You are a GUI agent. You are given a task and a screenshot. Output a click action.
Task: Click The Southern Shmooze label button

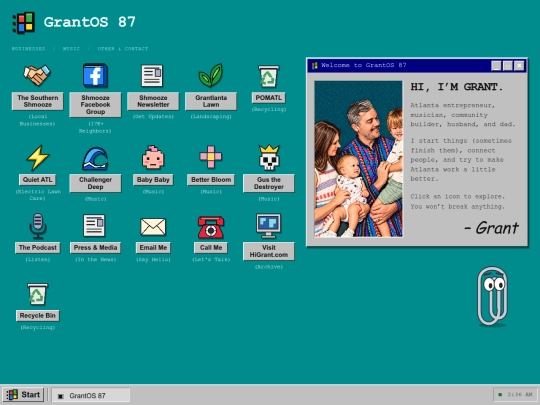pyautogui.click(x=38, y=101)
